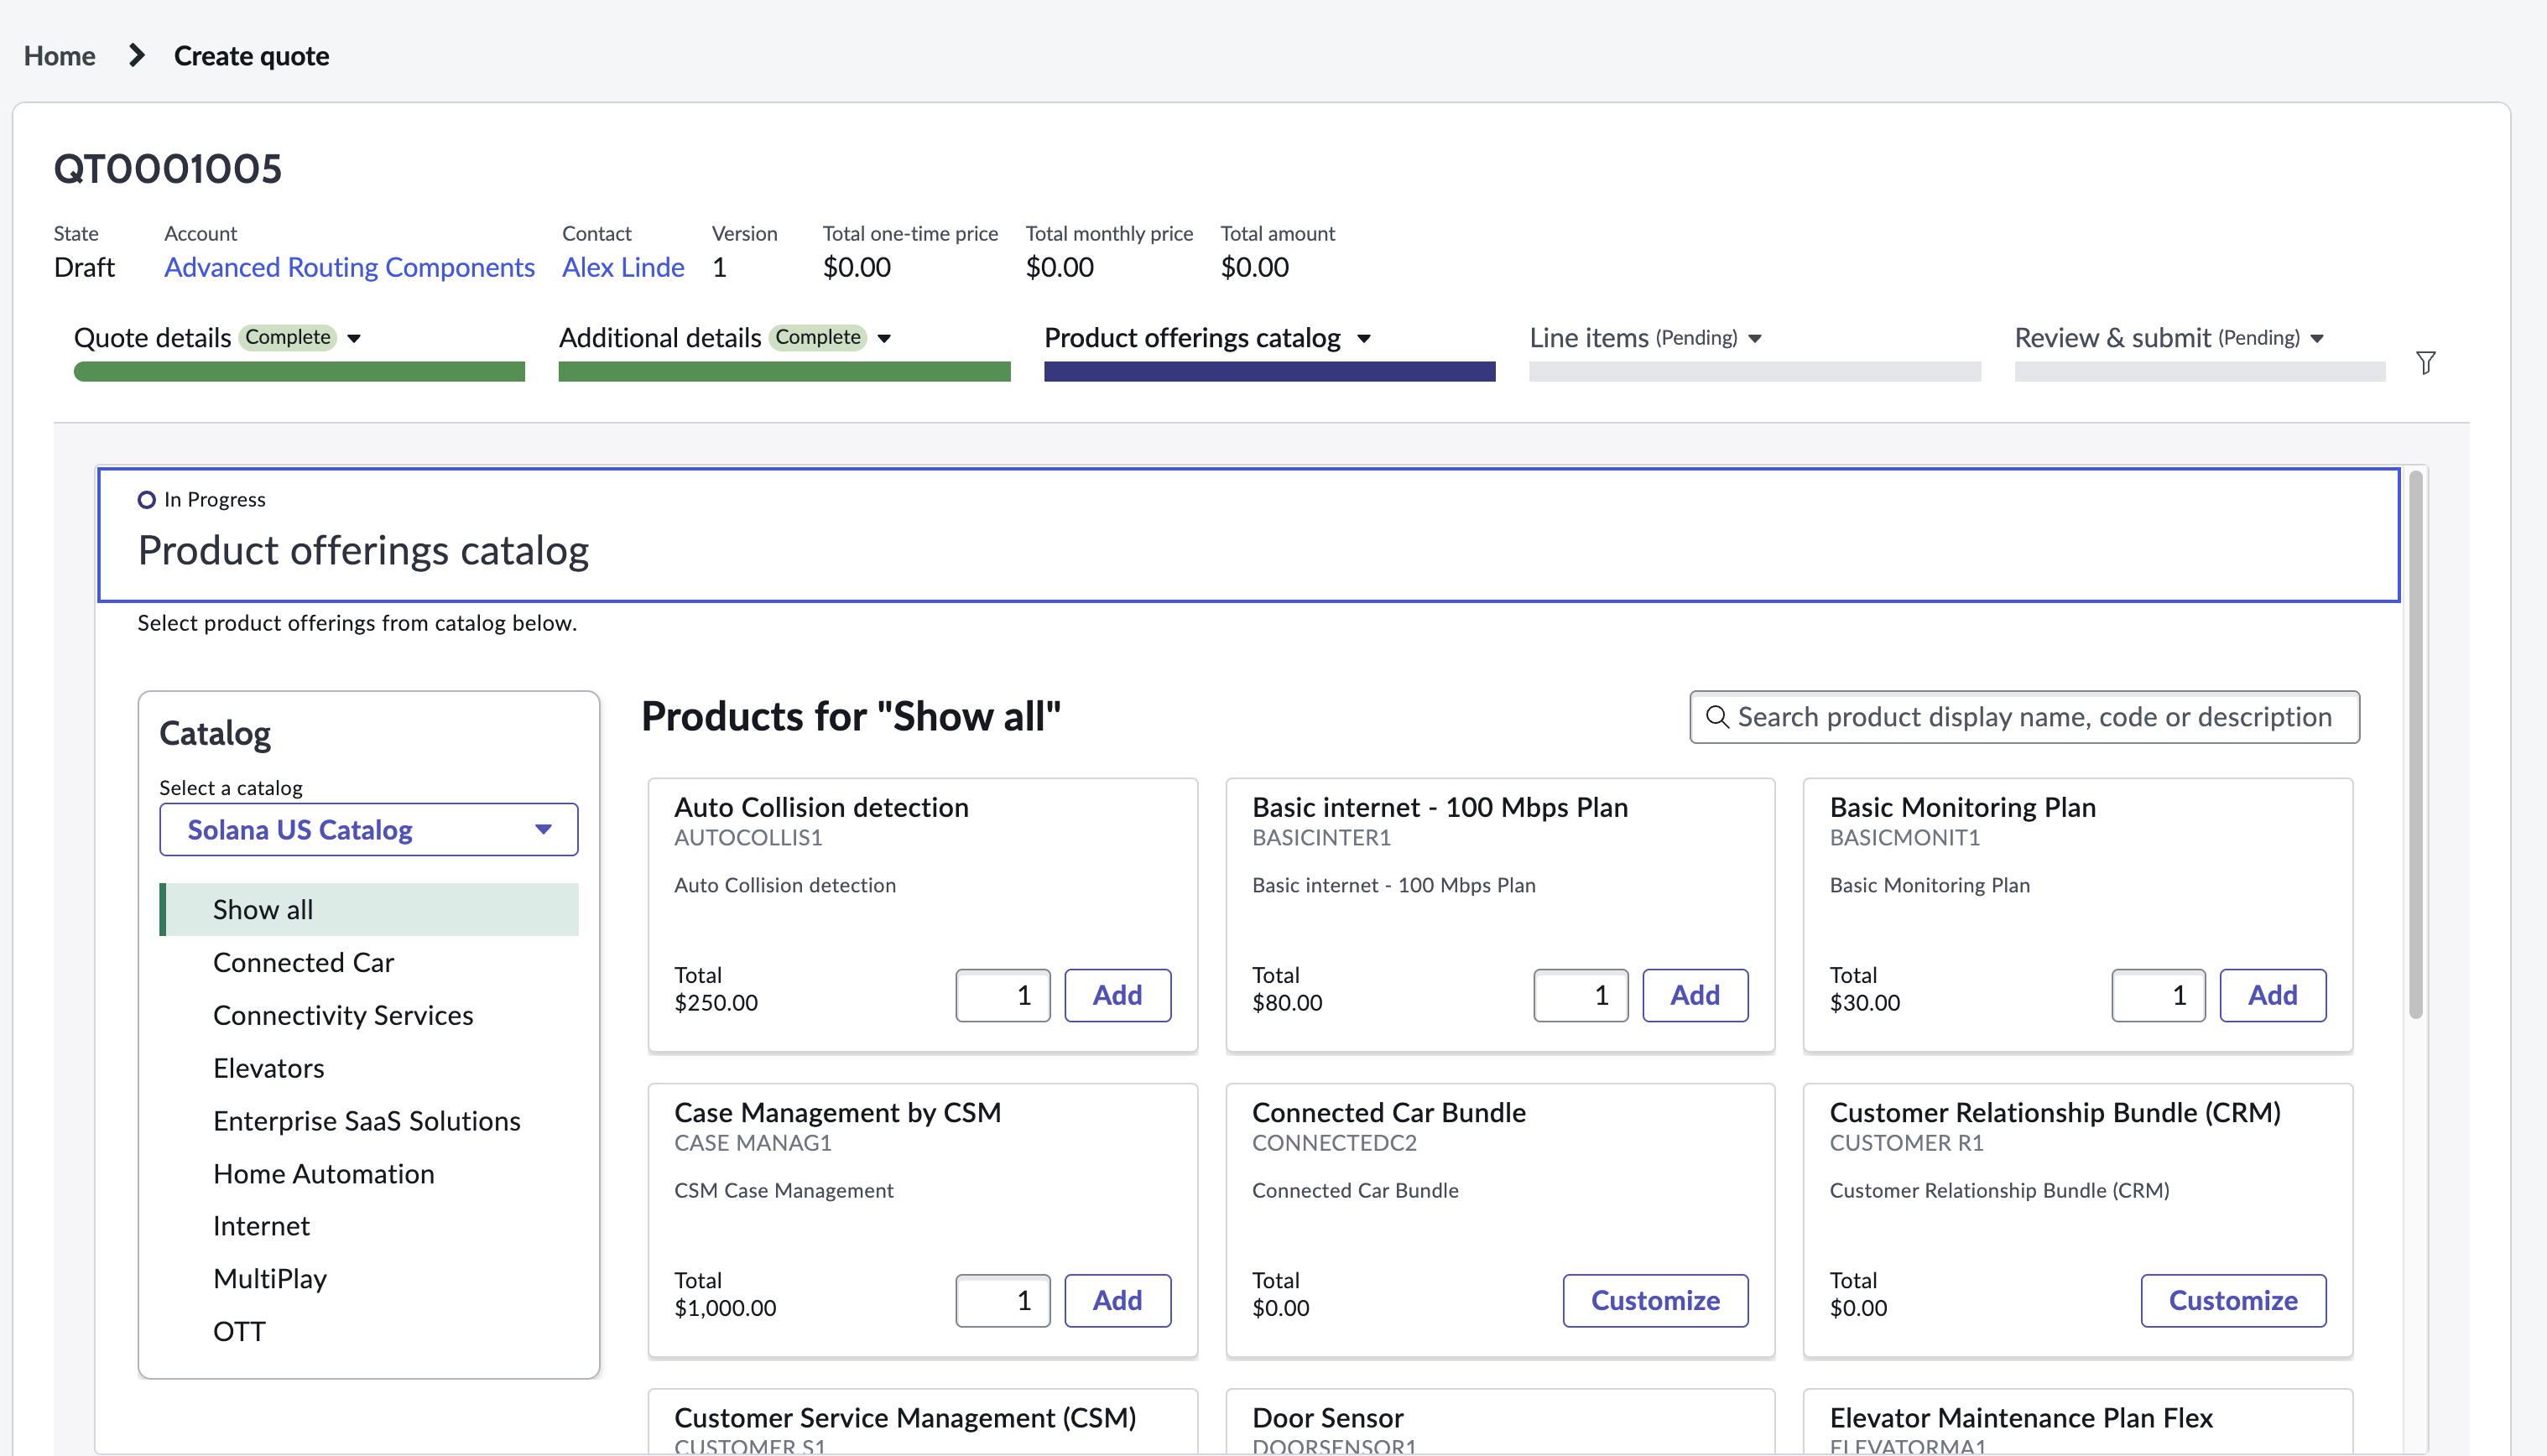This screenshot has height=1456, width=2547.
Task: Select Internet category
Action: 261,1226
